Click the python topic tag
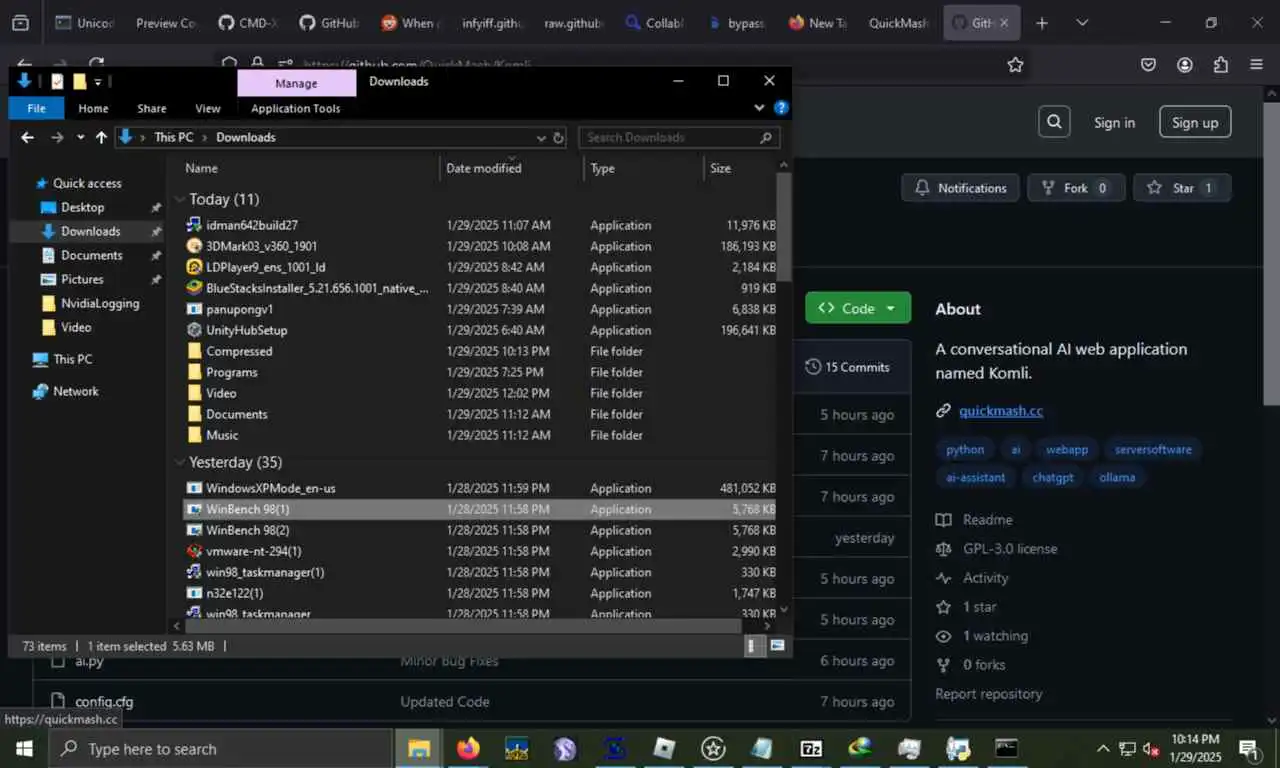The image size is (1280, 768). click(x=965, y=450)
